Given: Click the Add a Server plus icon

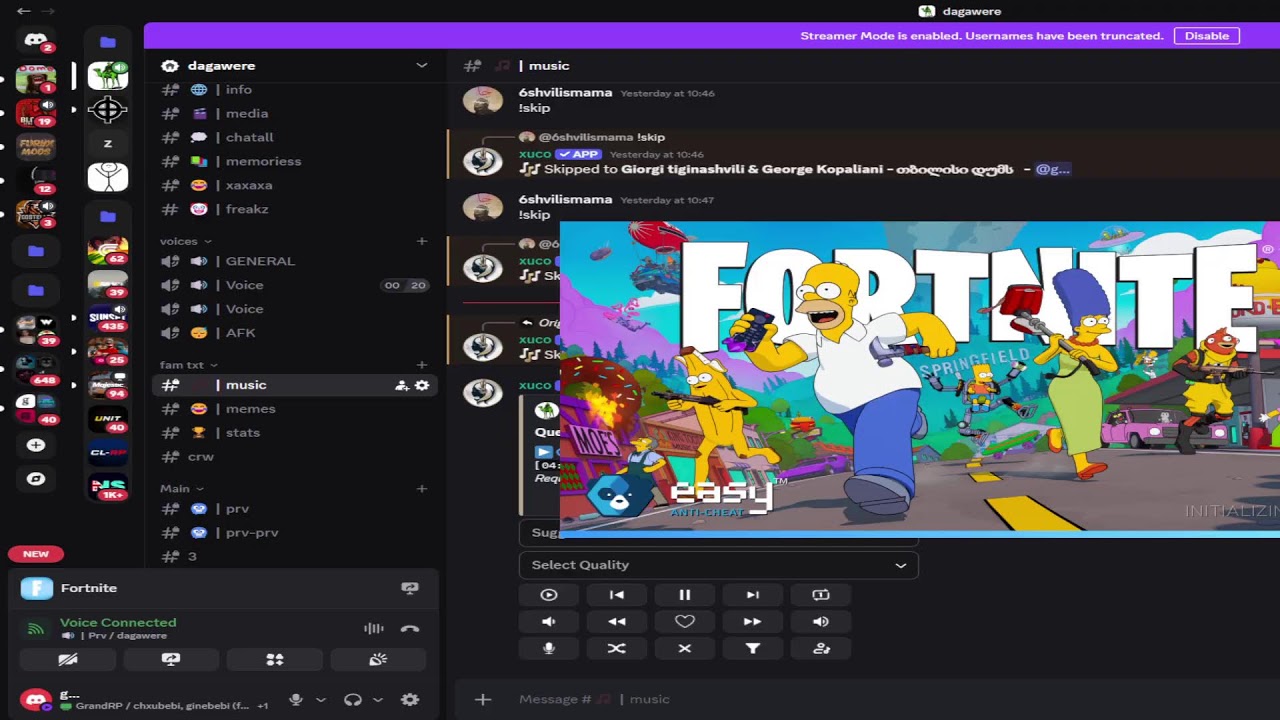Looking at the screenshot, I should pyautogui.click(x=36, y=445).
